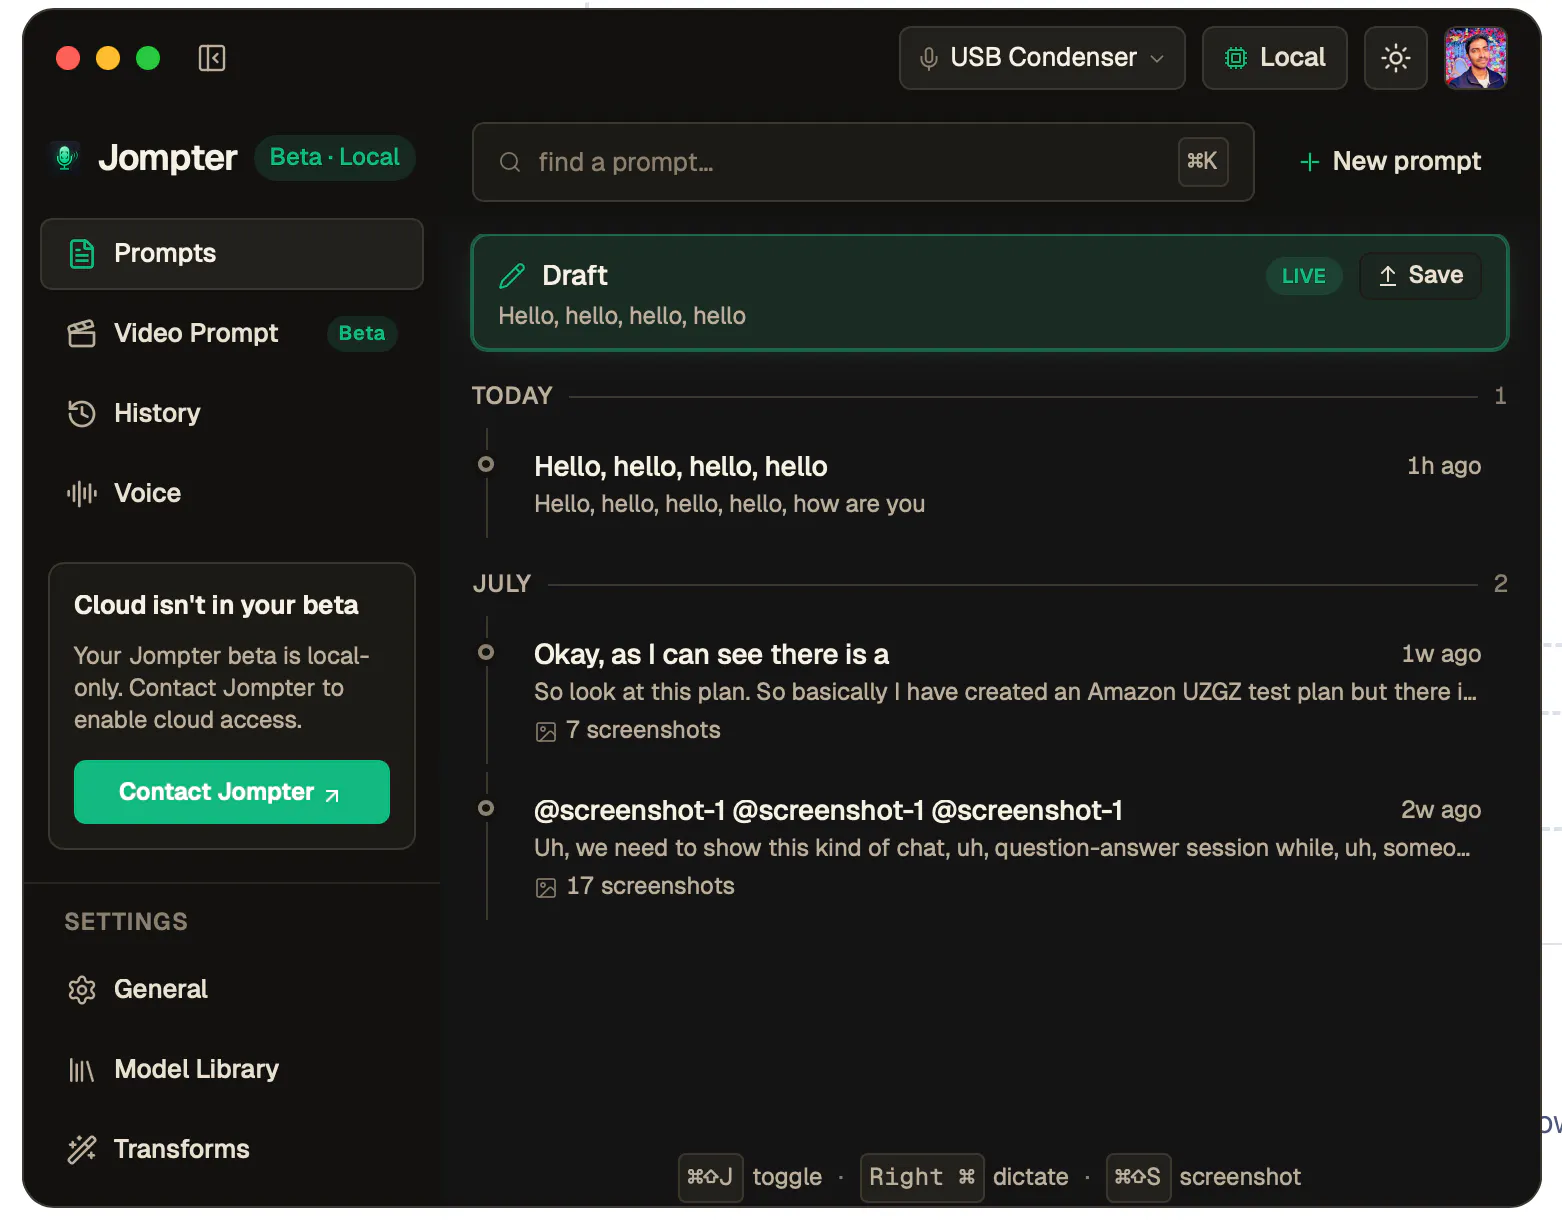Click the Voice waveform icon

point(82,493)
